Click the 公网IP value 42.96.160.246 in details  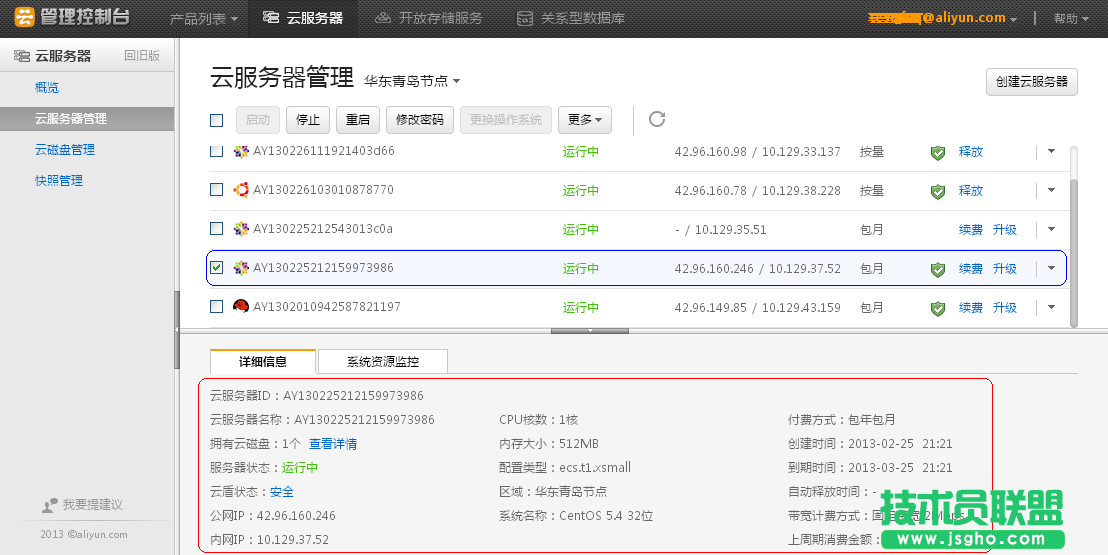point(296,515)
